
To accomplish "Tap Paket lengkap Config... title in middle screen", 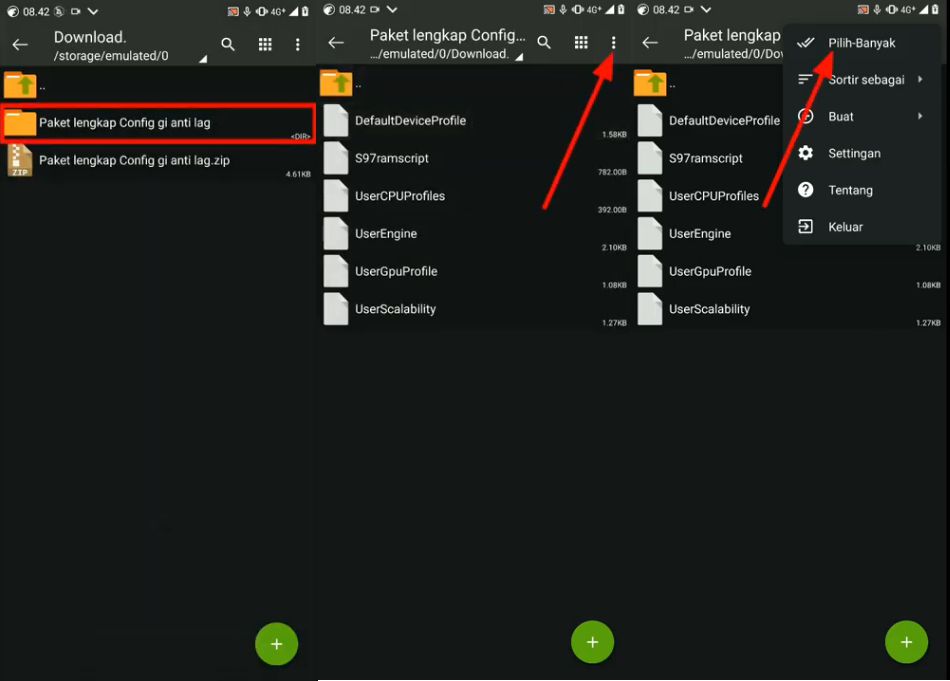I will [448, 35].
